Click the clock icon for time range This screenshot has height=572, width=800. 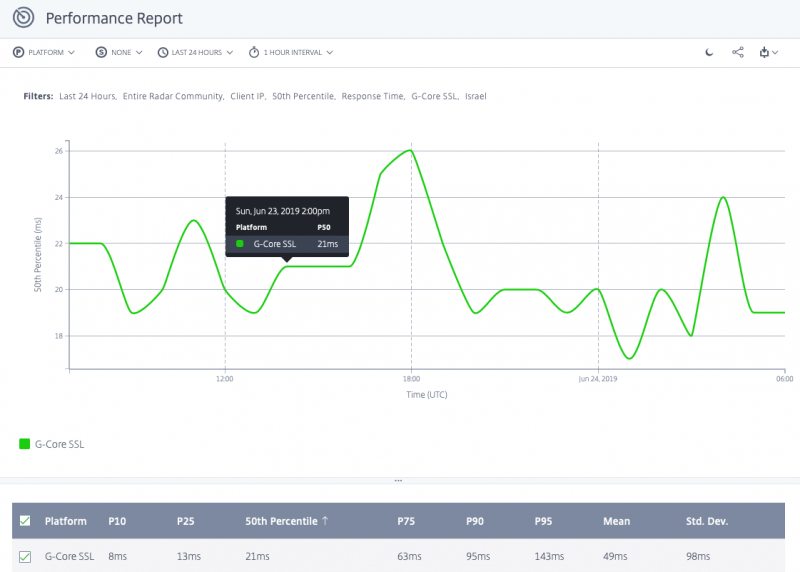162,52
